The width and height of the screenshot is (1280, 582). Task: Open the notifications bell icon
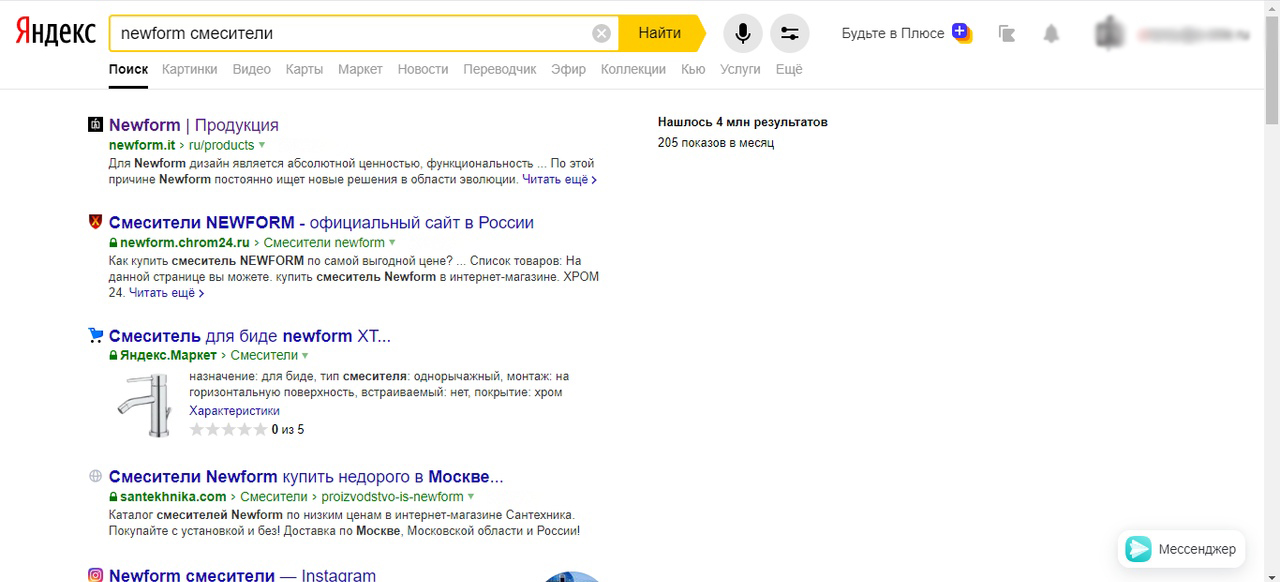pyautogui.click(x=1051, y=34)
